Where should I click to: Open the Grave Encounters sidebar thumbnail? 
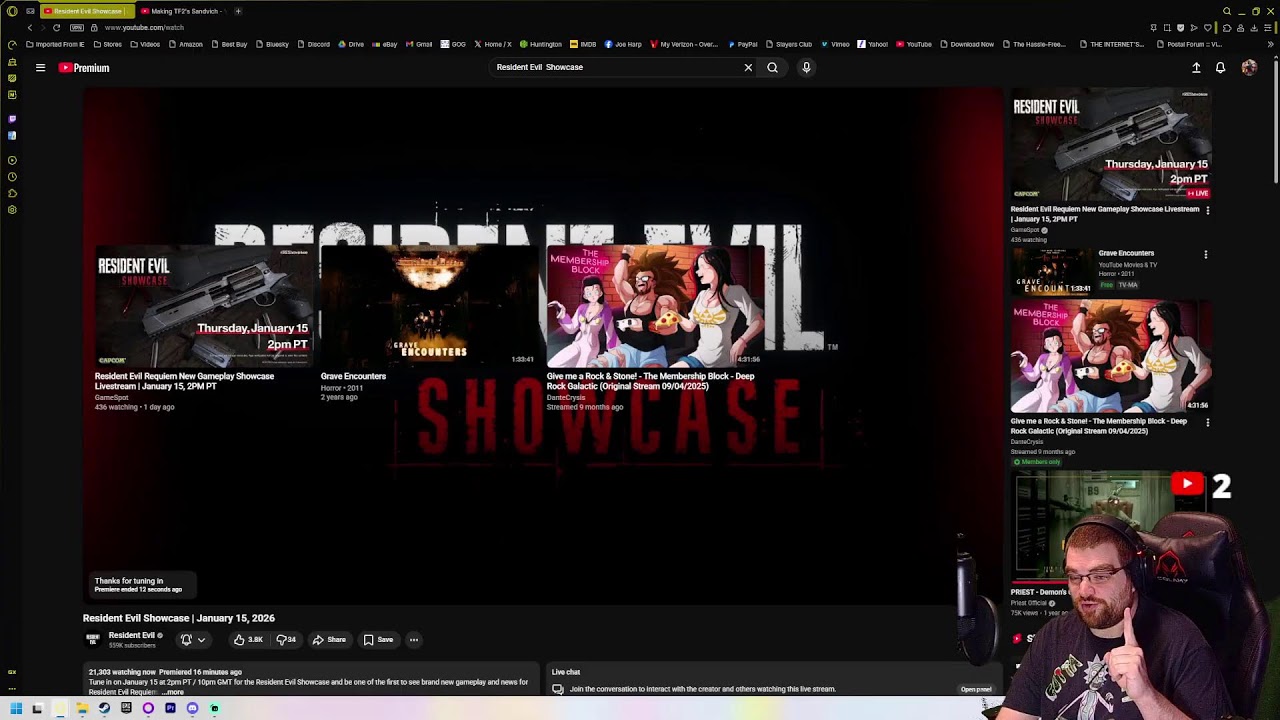click(1052, 270)
